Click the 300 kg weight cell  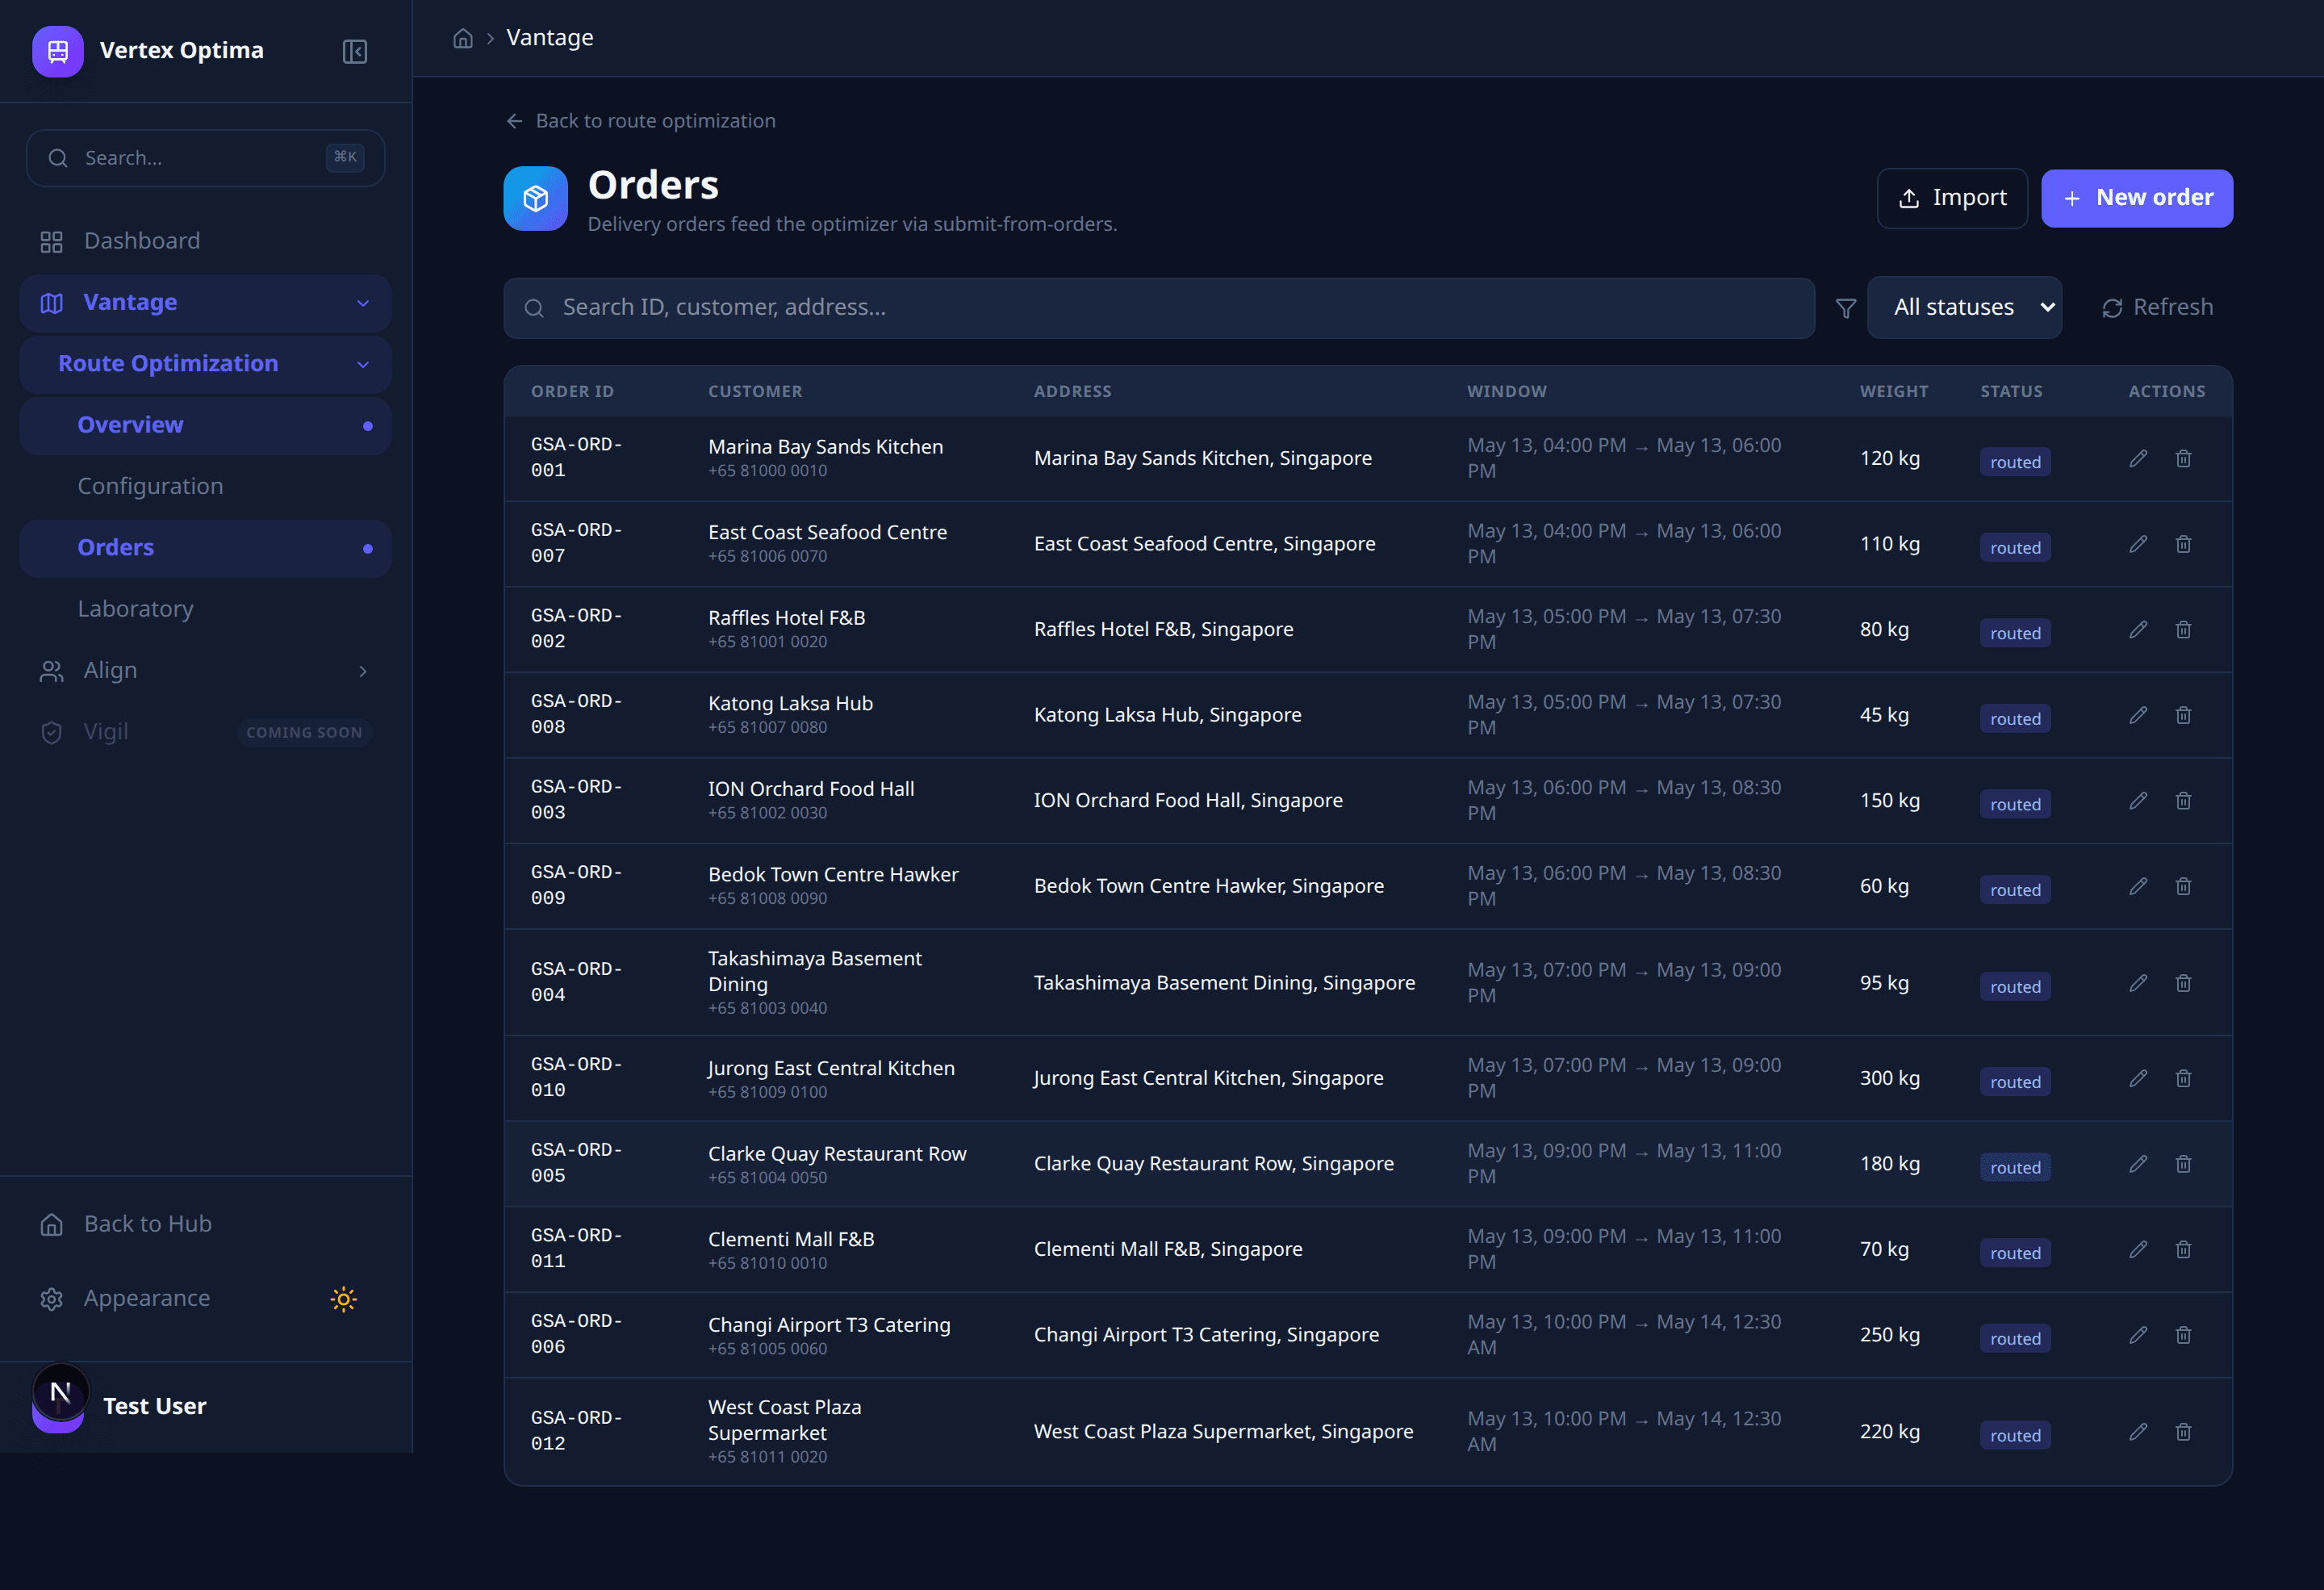pos(1889,1078)
